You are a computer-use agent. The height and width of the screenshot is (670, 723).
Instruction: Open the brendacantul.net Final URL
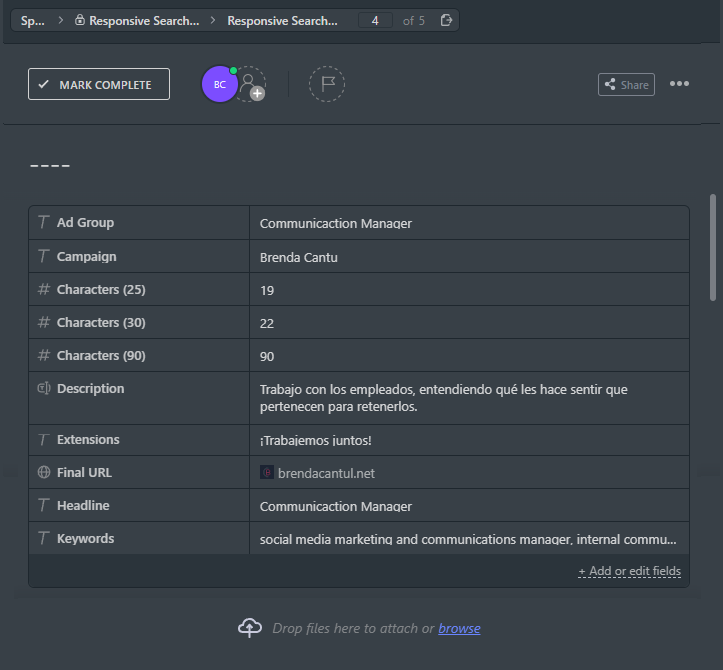[x=326, y=473]
